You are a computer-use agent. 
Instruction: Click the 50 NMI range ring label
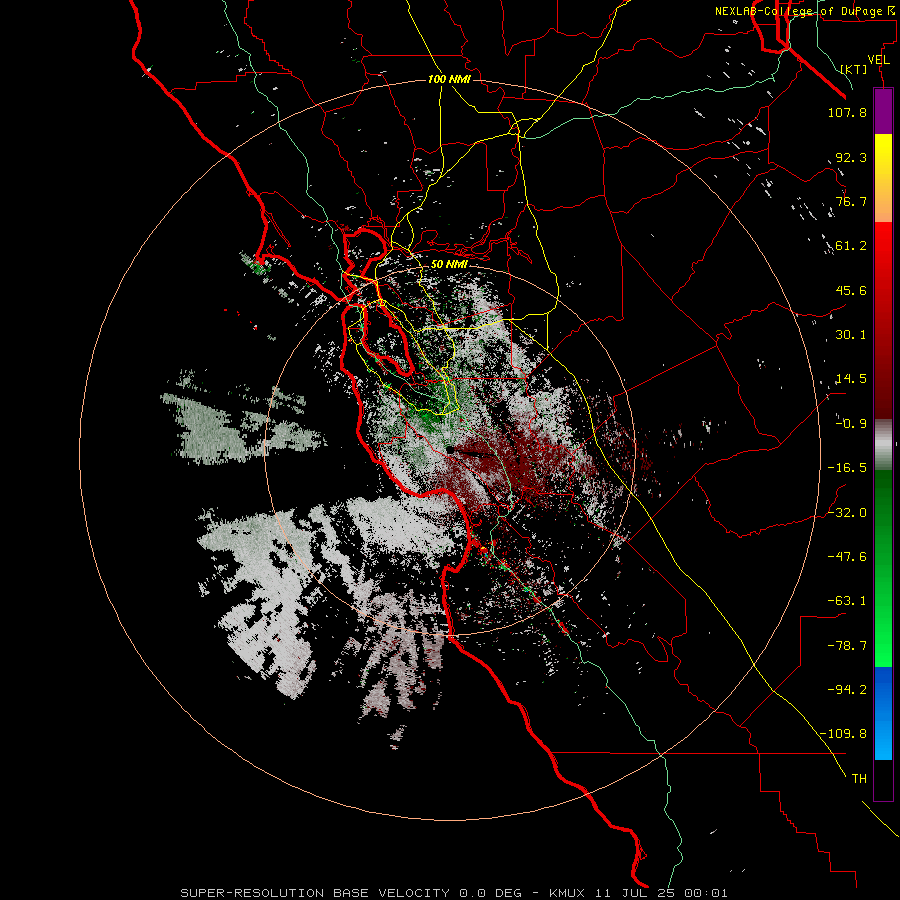click(449, 264)
